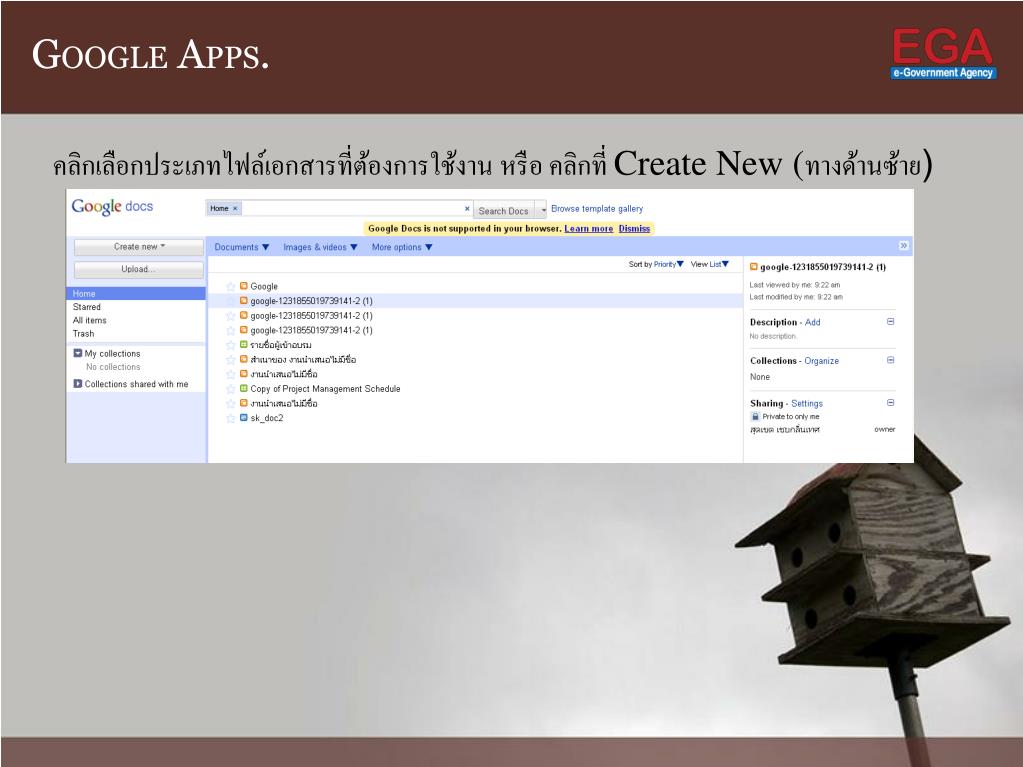Dismiss the unsupported browser warning

634,228
